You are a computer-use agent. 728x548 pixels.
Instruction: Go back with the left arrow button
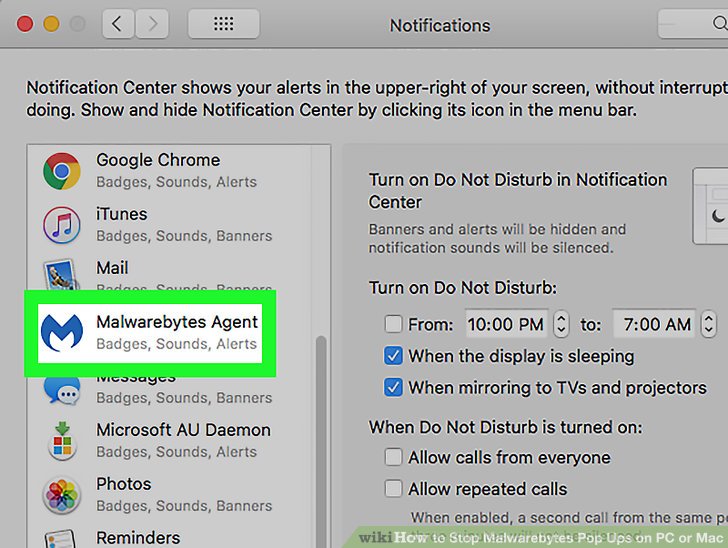point(118,24)
